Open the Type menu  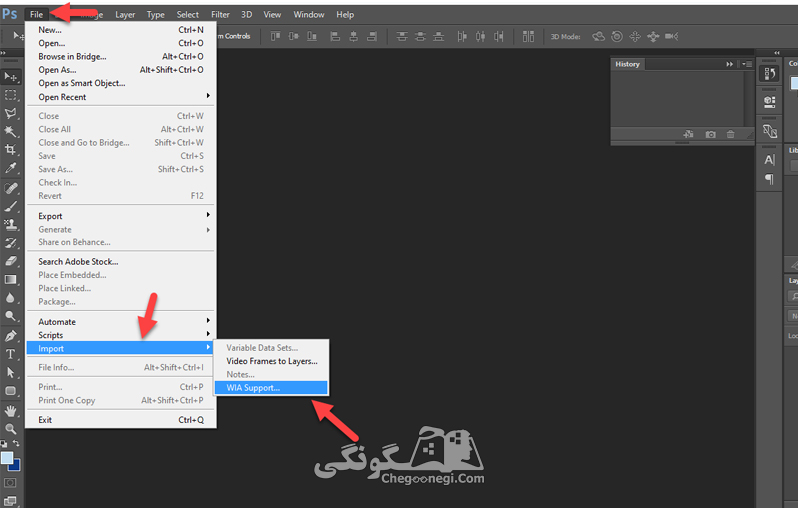[x=156, y=15]
